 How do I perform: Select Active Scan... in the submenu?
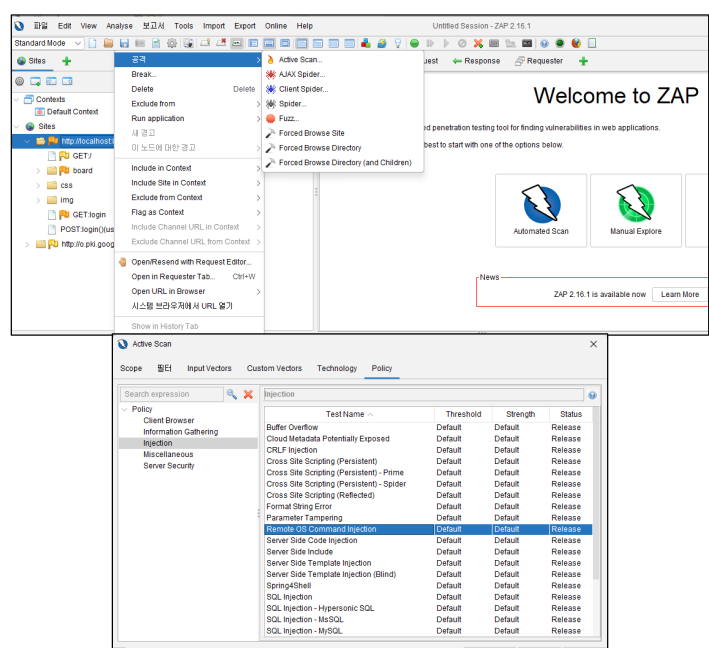(300, 60)
